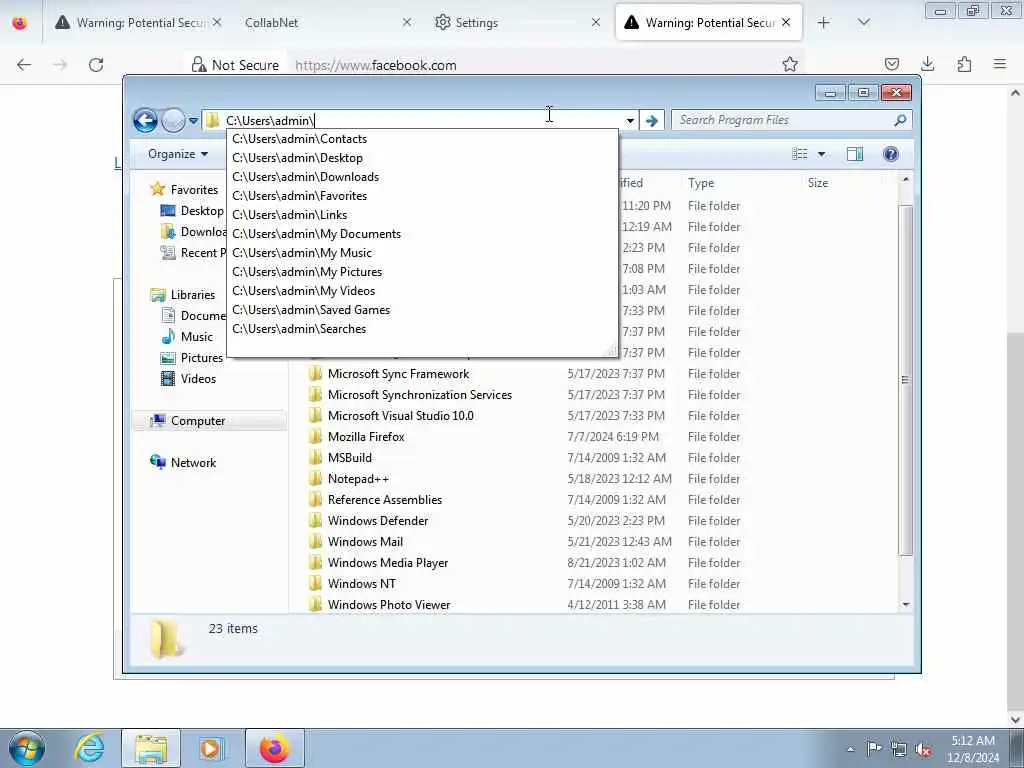The image size is (1024, 768).
Task: Choose C:\Users\admin\Saved Games suggestion
Action: [422, 310]
